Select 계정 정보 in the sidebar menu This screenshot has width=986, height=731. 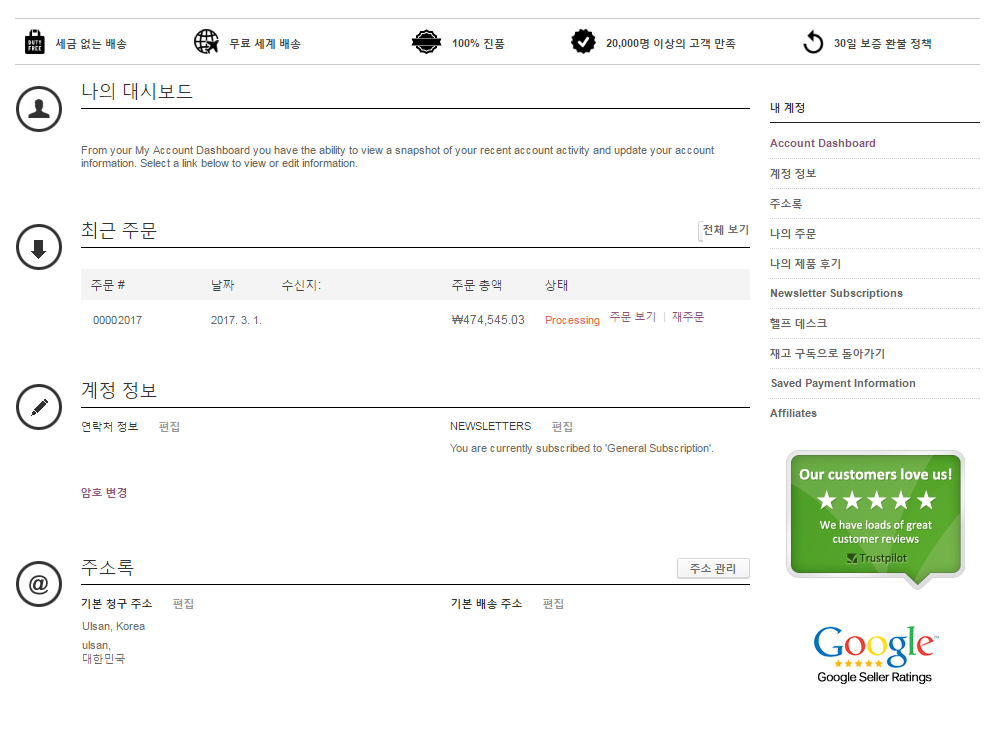point(793,174)
